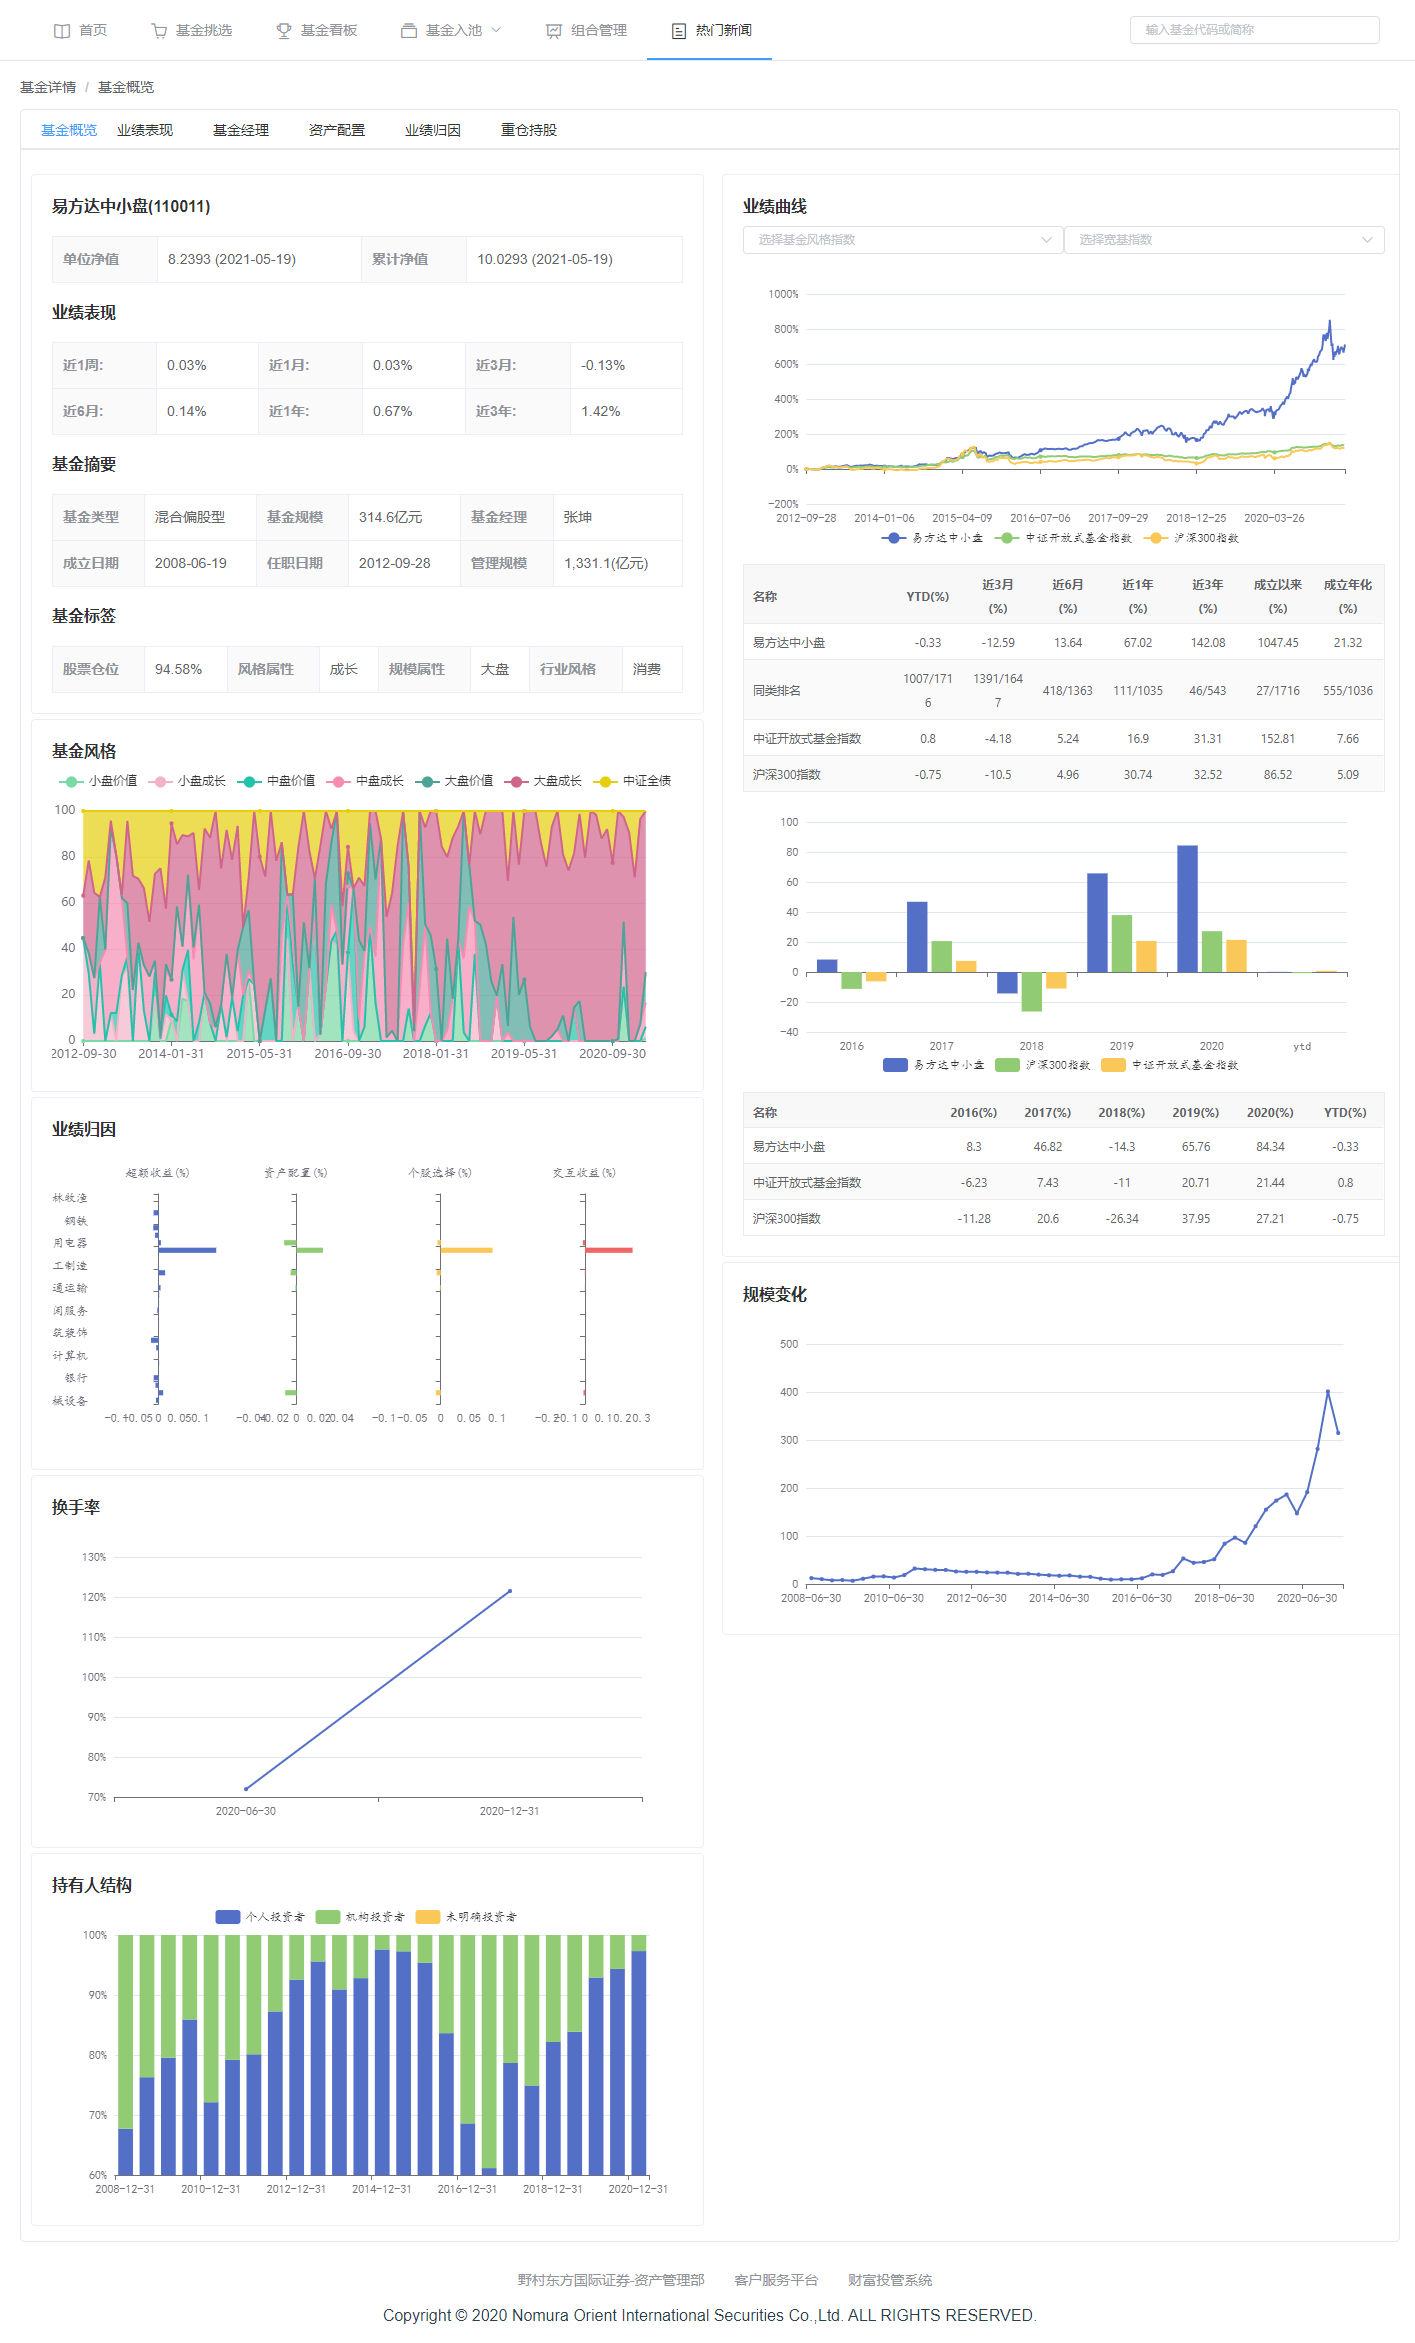Open the 基金经理 tab
Screen dimensions: 1415x2343
click(x=241, y=130)
